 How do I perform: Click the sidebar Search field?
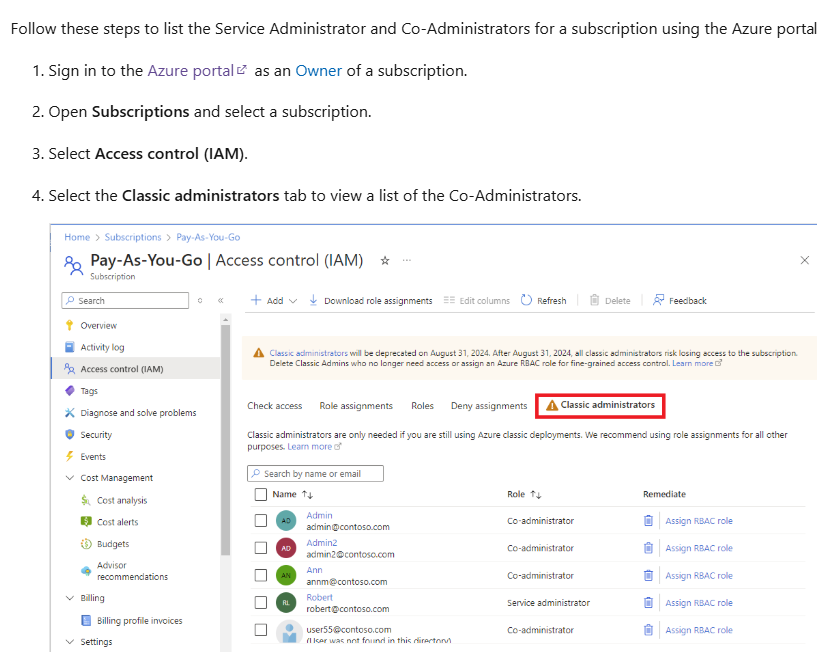pyautogui.click(x=125, y=301)
